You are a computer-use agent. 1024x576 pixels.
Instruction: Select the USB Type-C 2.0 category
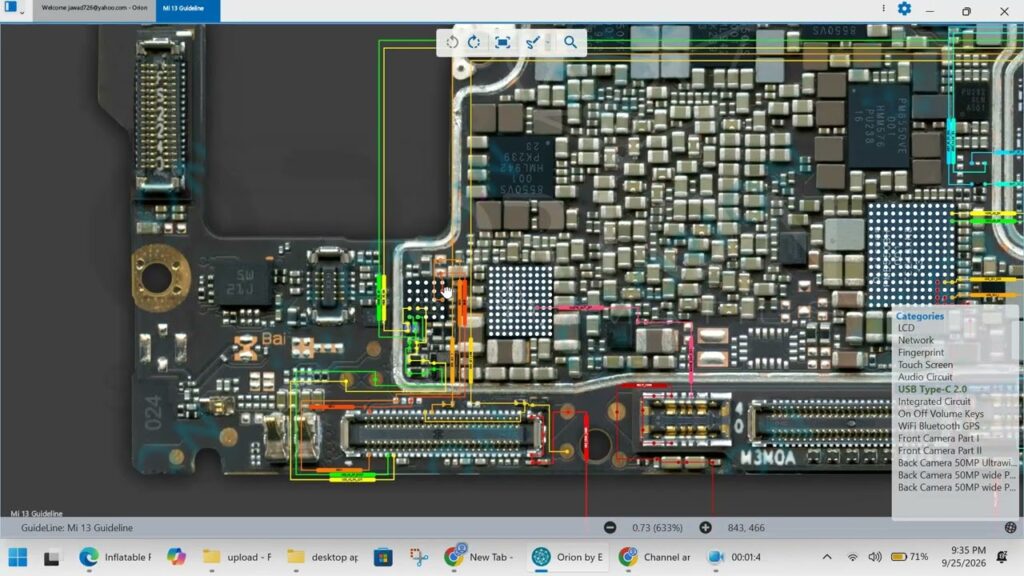point(932,389)
